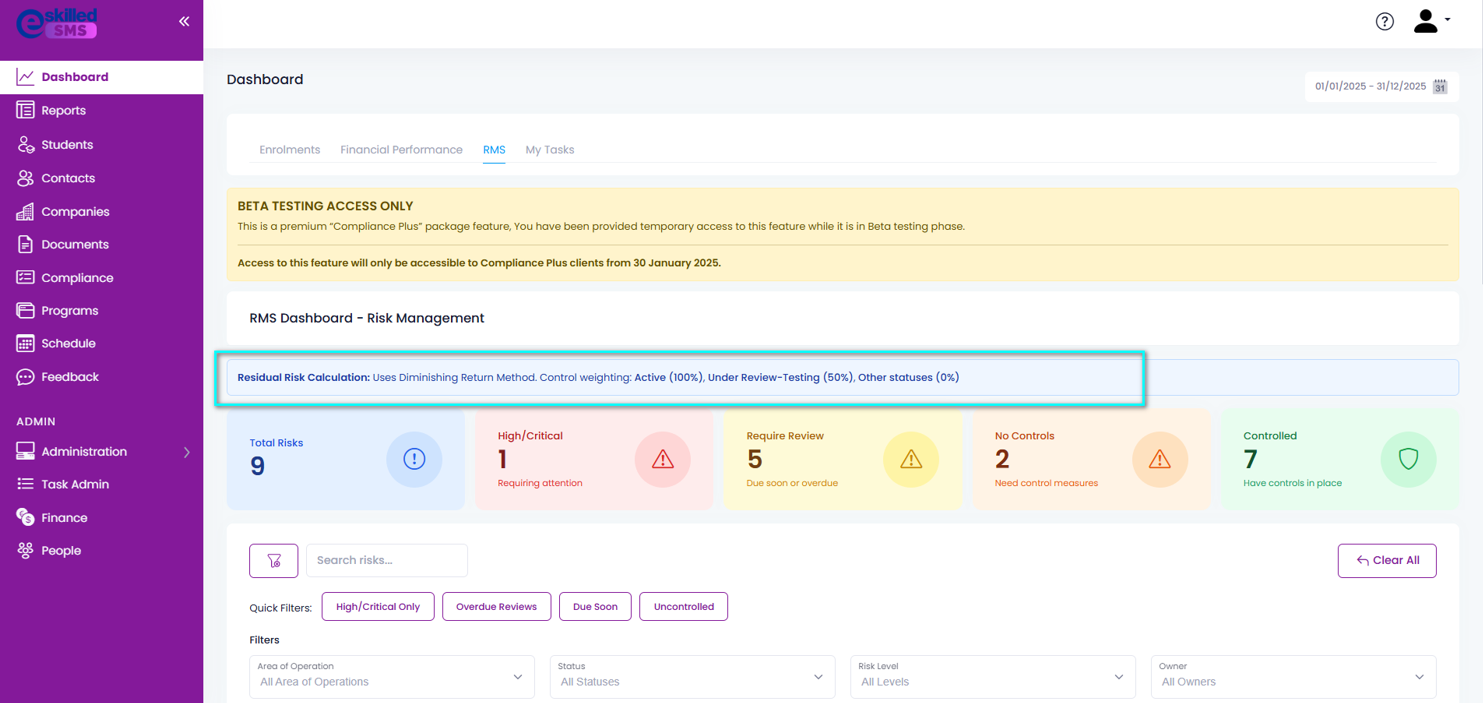Enable the Uncontrolled quick filter
Image resolution: width=1483 pixels, height=703 pixels.
[x=683, y=607]
